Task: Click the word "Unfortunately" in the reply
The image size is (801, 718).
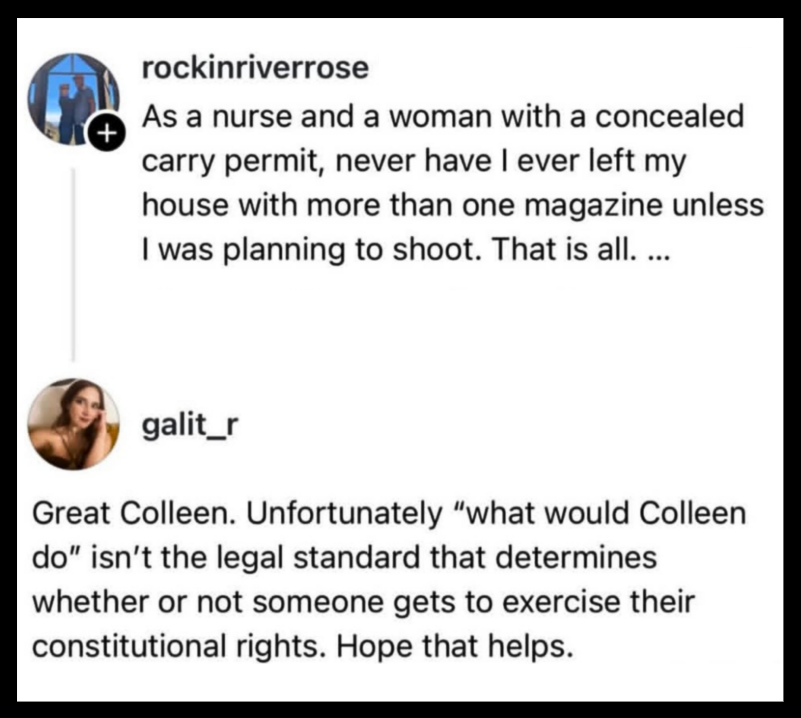Action: [x=345, y=513]
